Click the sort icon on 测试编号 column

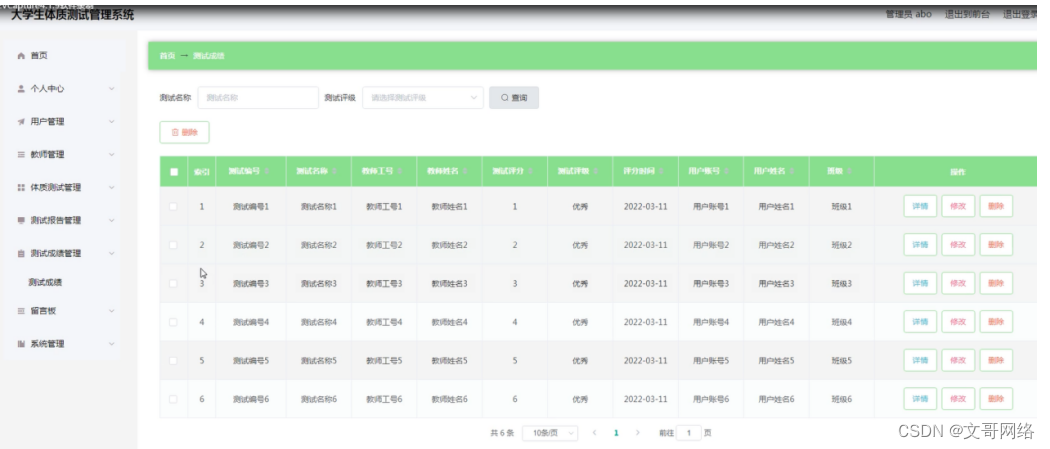click(x=267, y=172)
